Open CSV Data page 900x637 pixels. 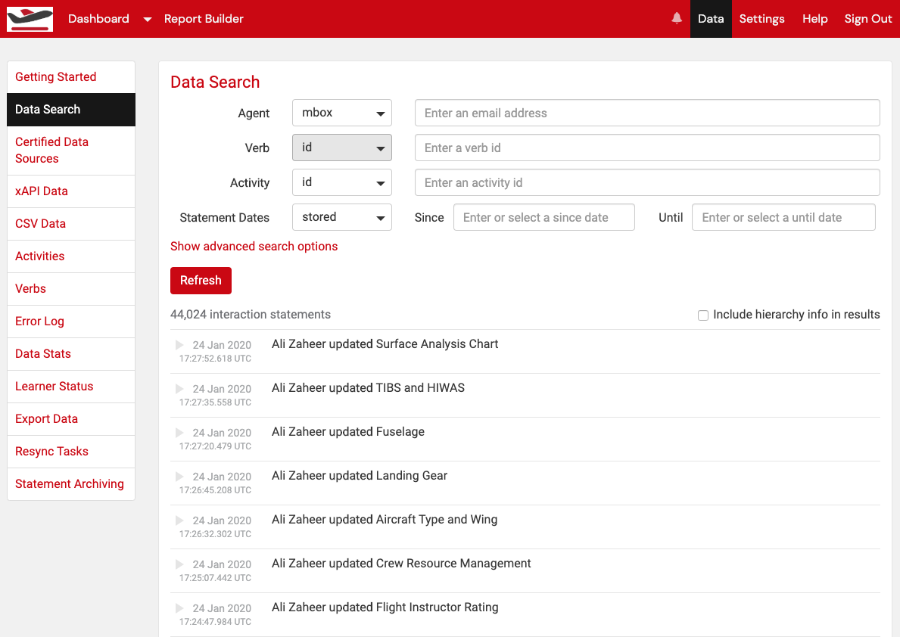71,224
